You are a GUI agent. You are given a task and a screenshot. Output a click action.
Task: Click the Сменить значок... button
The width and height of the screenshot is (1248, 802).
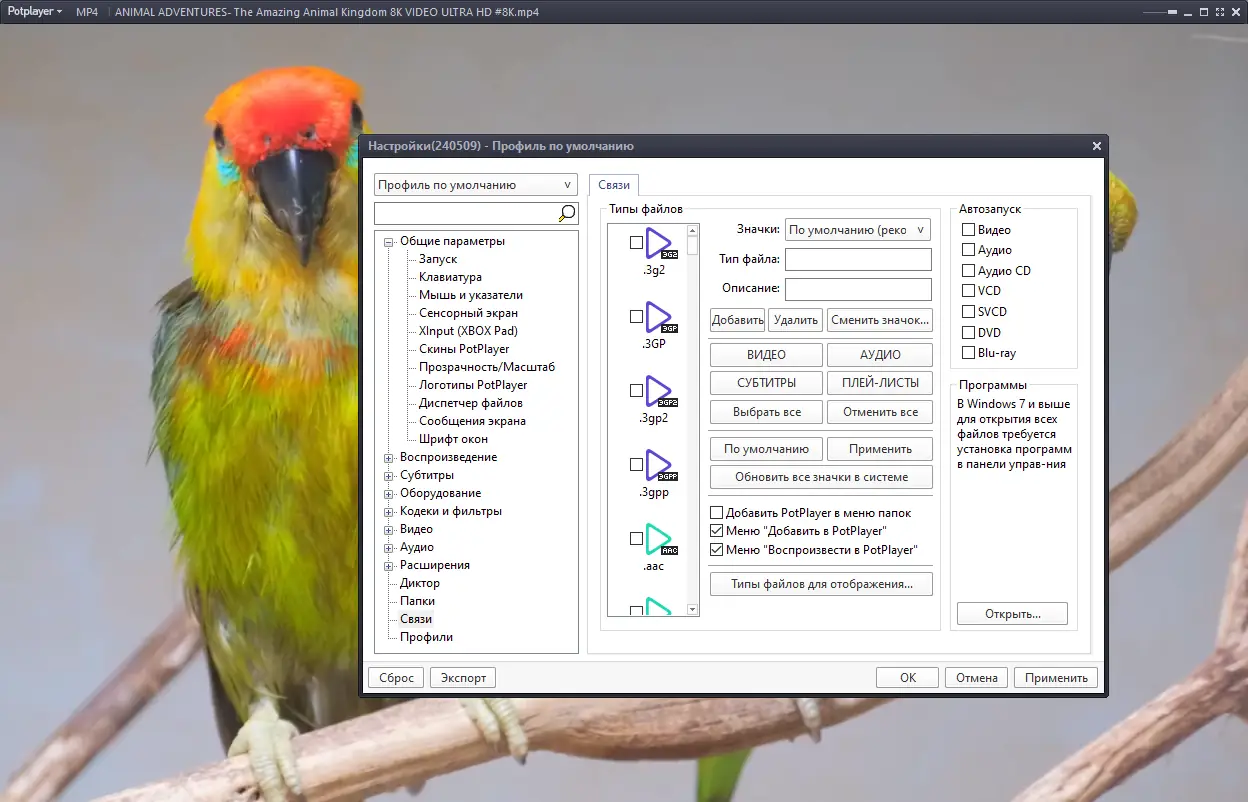(x=880, y=320)
